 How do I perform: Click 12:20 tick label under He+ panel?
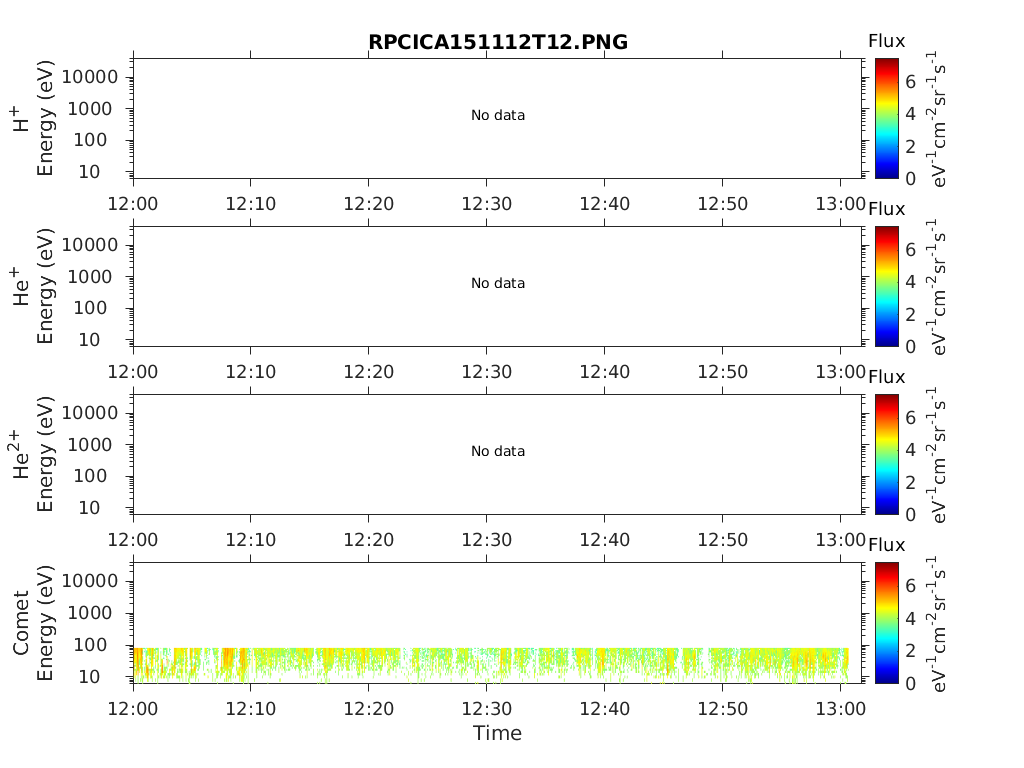coord(368,372)
